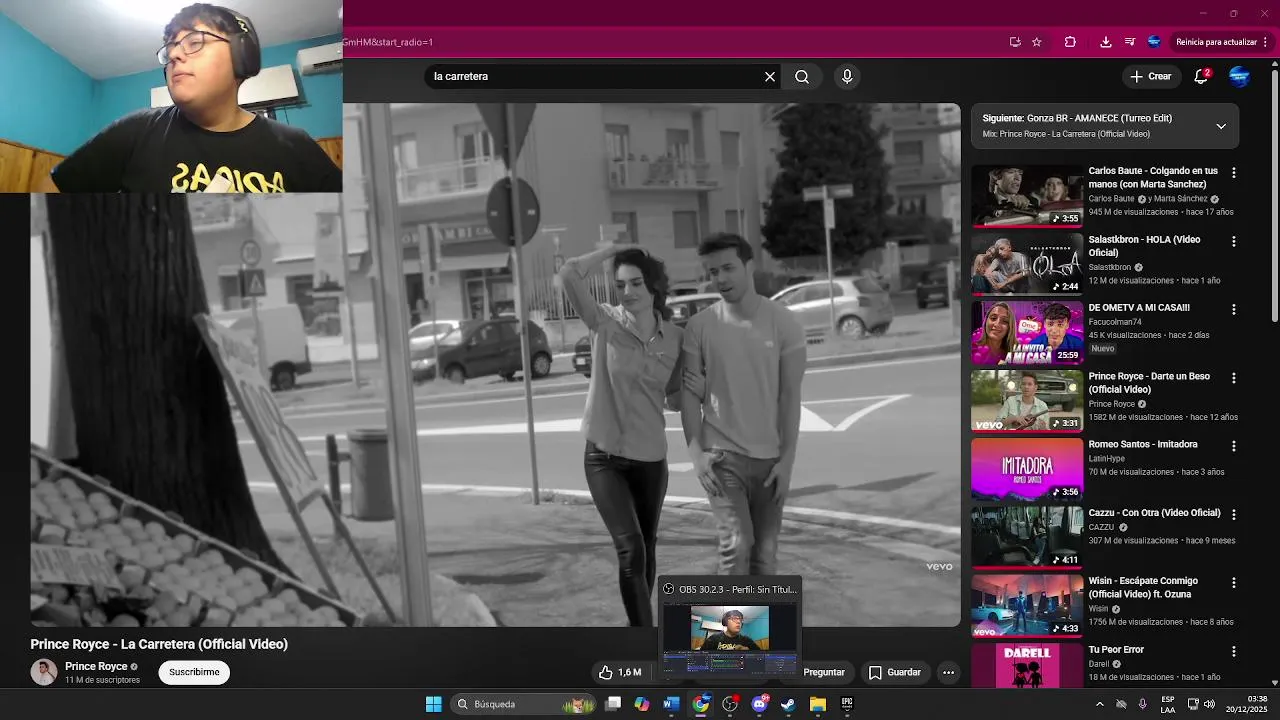
Task: Open File Explorer from the taskbar
Action: click(x=817, y=704)
